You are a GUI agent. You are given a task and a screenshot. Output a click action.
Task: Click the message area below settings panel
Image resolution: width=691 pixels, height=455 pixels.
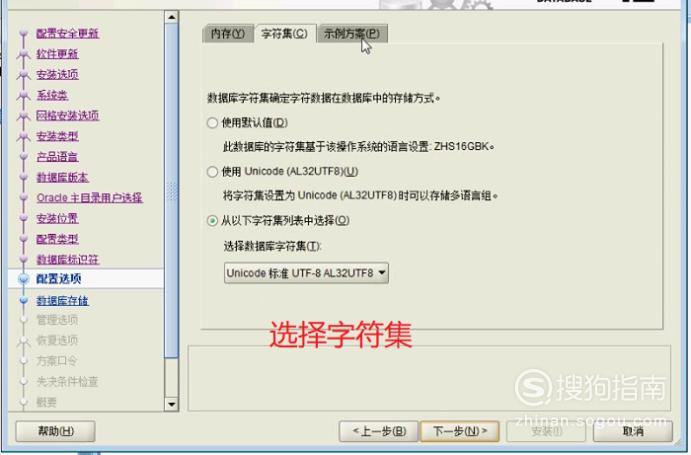(x=429, y=378)
